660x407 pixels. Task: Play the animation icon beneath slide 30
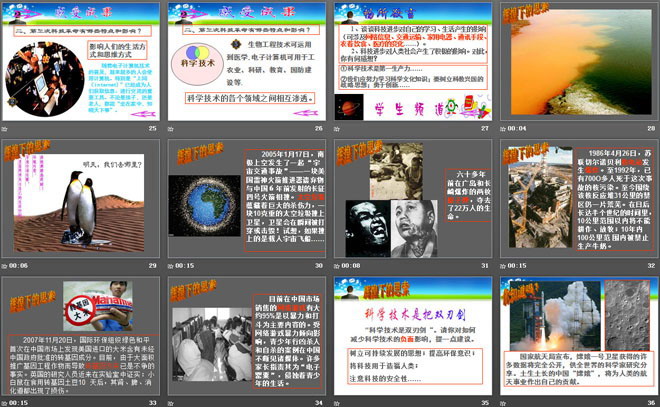[173, 265]
